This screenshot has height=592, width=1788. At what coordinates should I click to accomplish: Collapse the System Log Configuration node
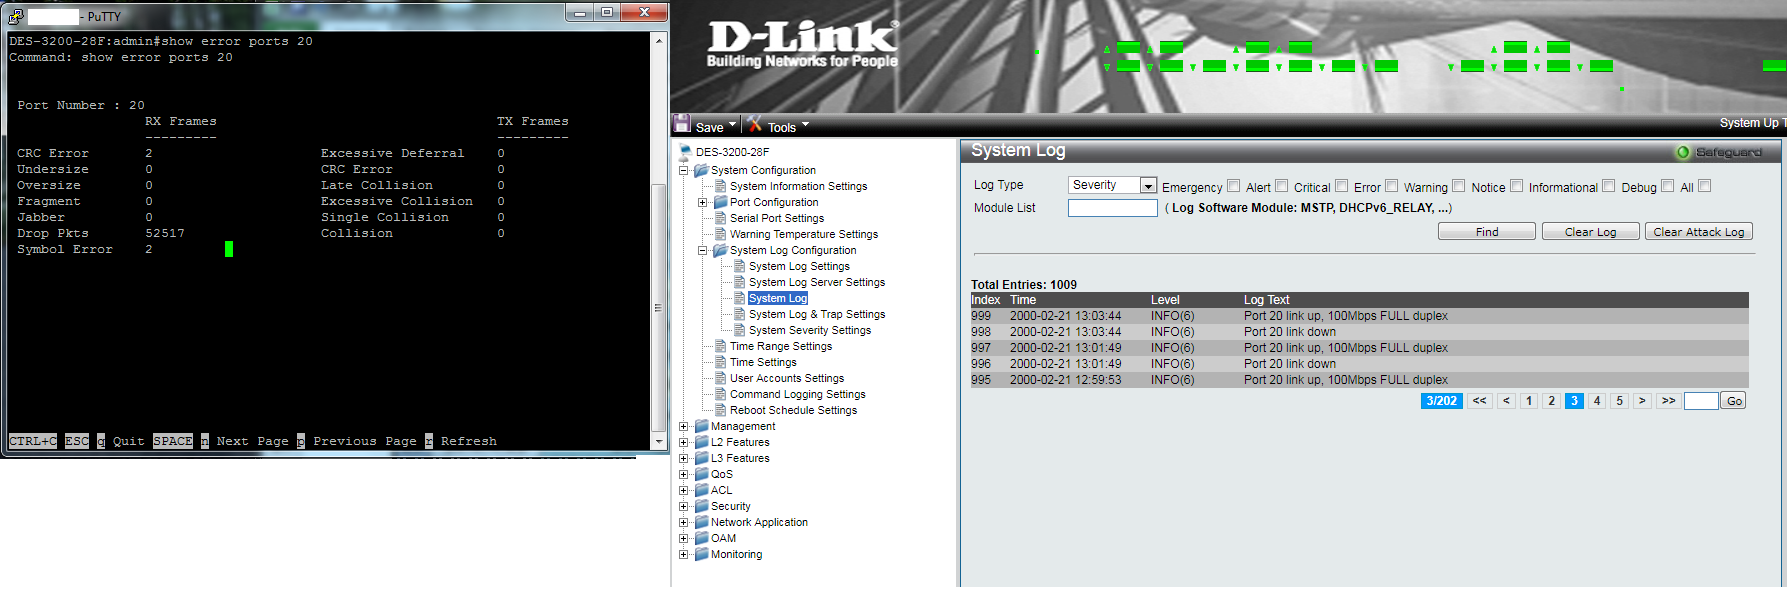(x=703, y=250)
